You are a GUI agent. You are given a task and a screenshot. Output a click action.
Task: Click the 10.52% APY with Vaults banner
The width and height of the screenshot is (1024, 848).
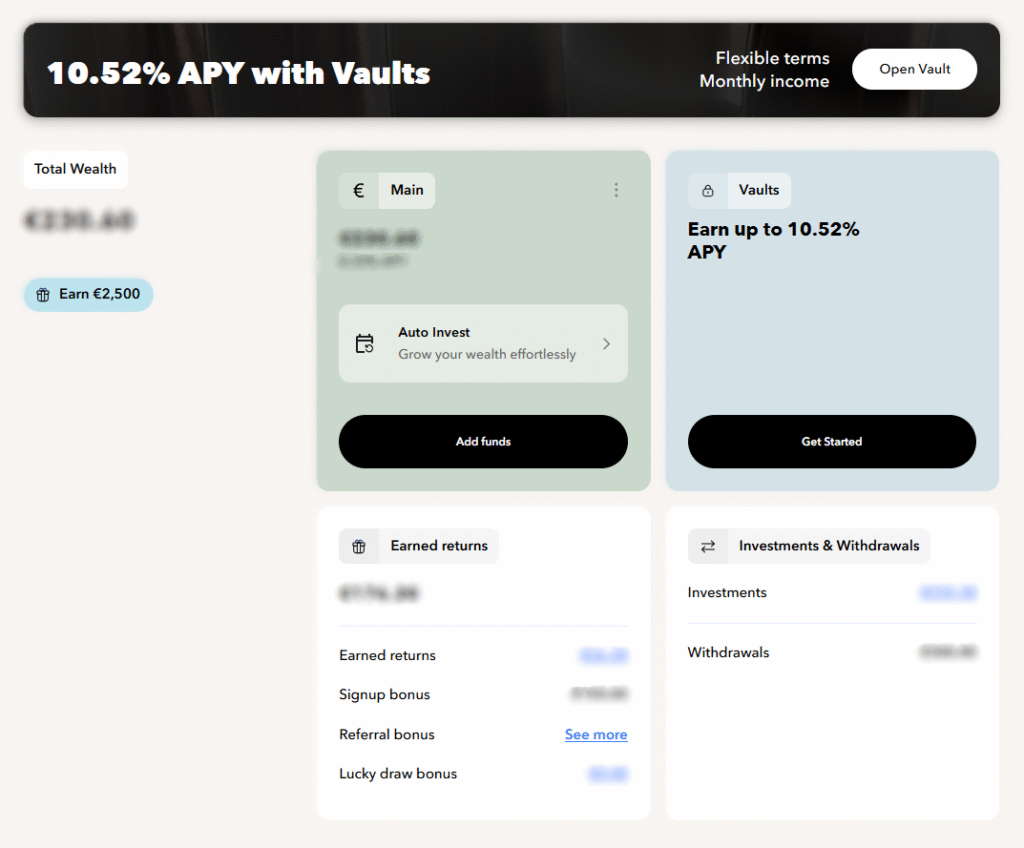tap(239, 73)
